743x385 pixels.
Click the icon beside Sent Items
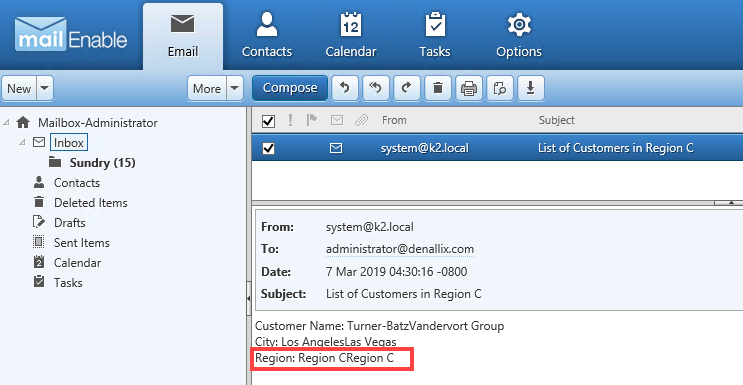pos(39,242)
